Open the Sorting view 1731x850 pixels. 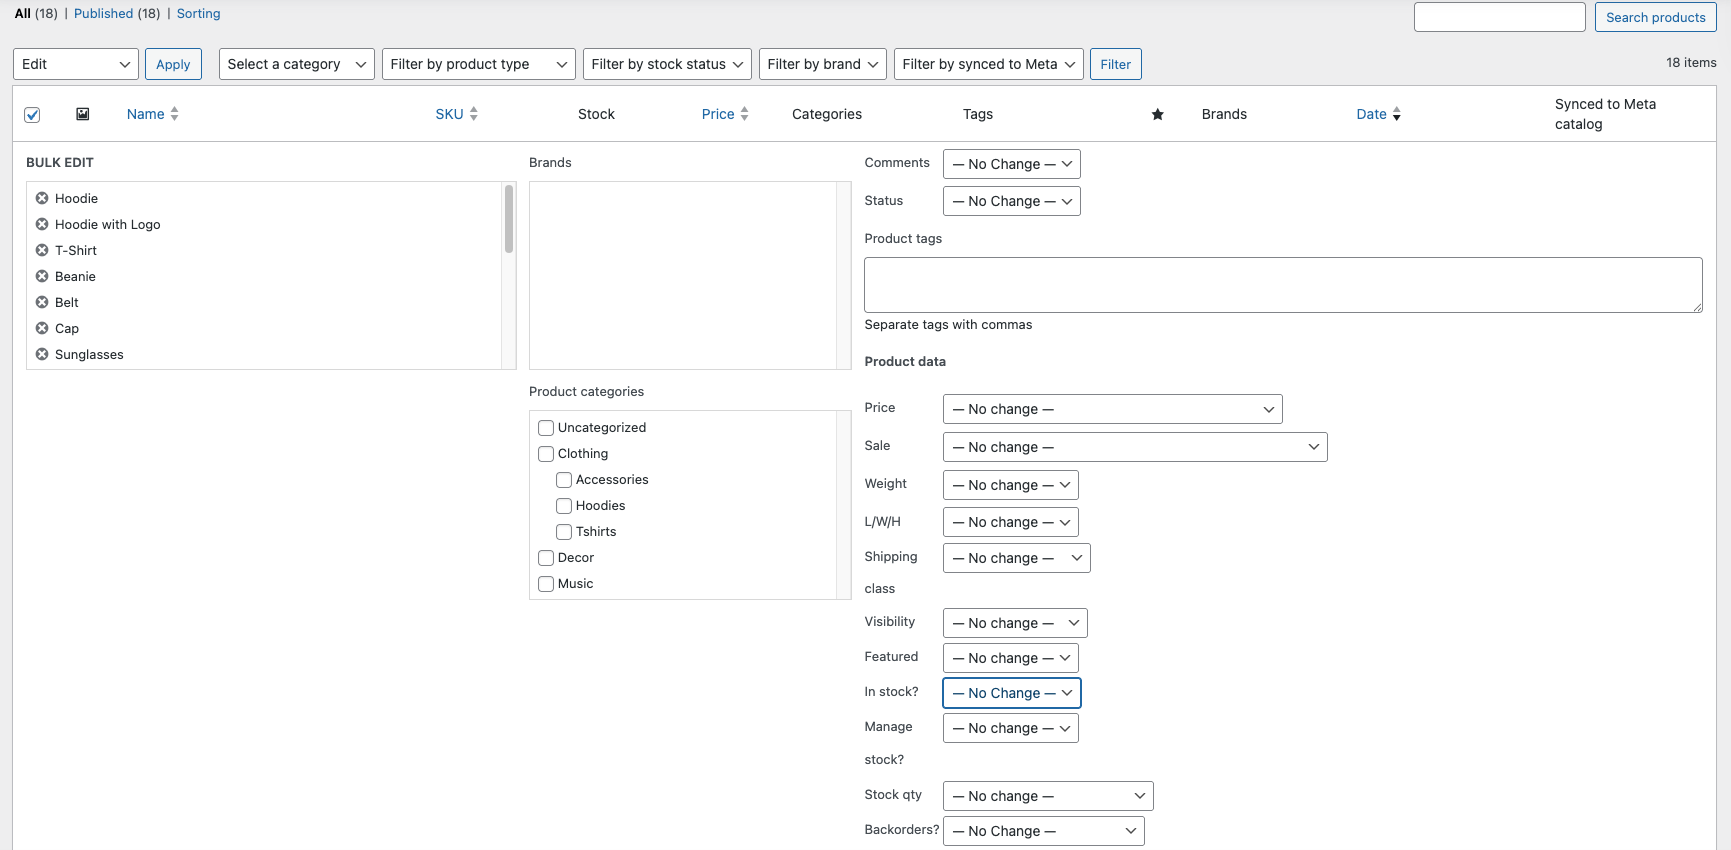(x=198, y=14)
